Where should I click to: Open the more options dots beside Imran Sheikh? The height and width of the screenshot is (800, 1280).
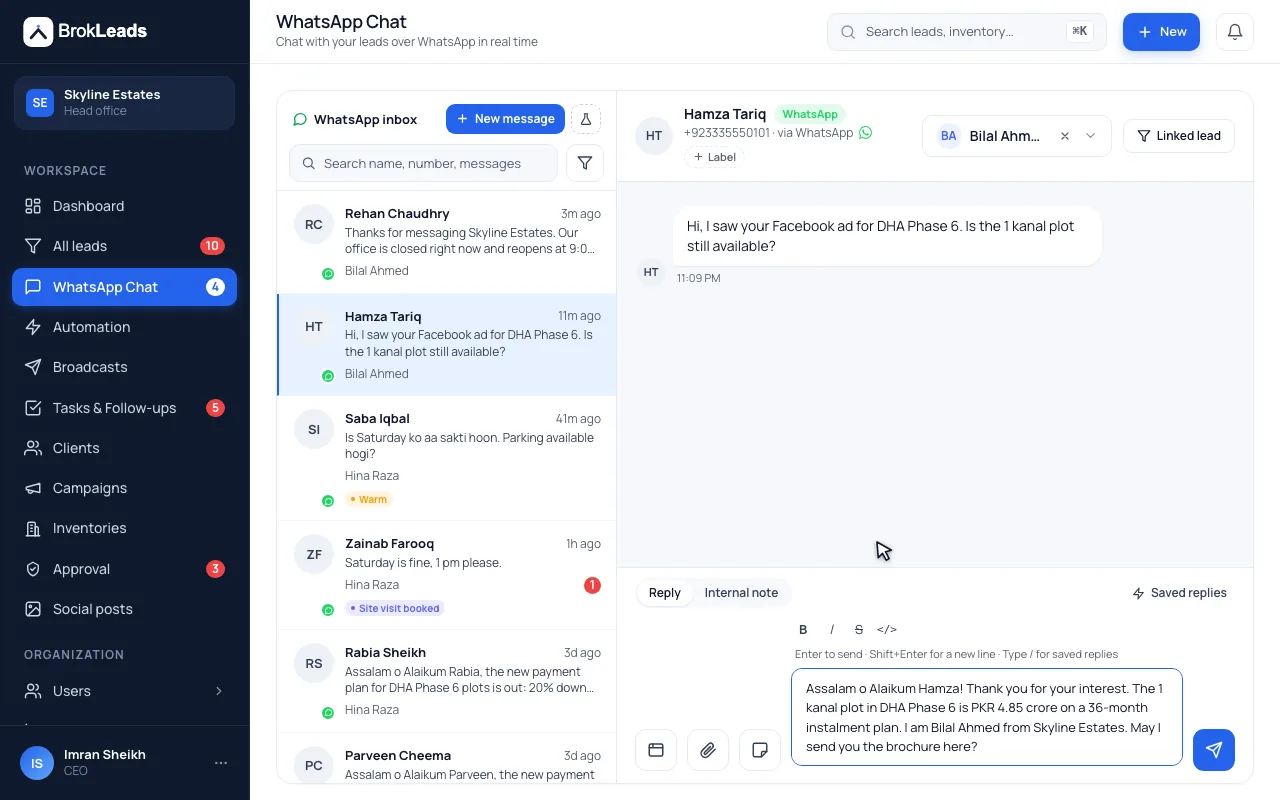(221, 763)
